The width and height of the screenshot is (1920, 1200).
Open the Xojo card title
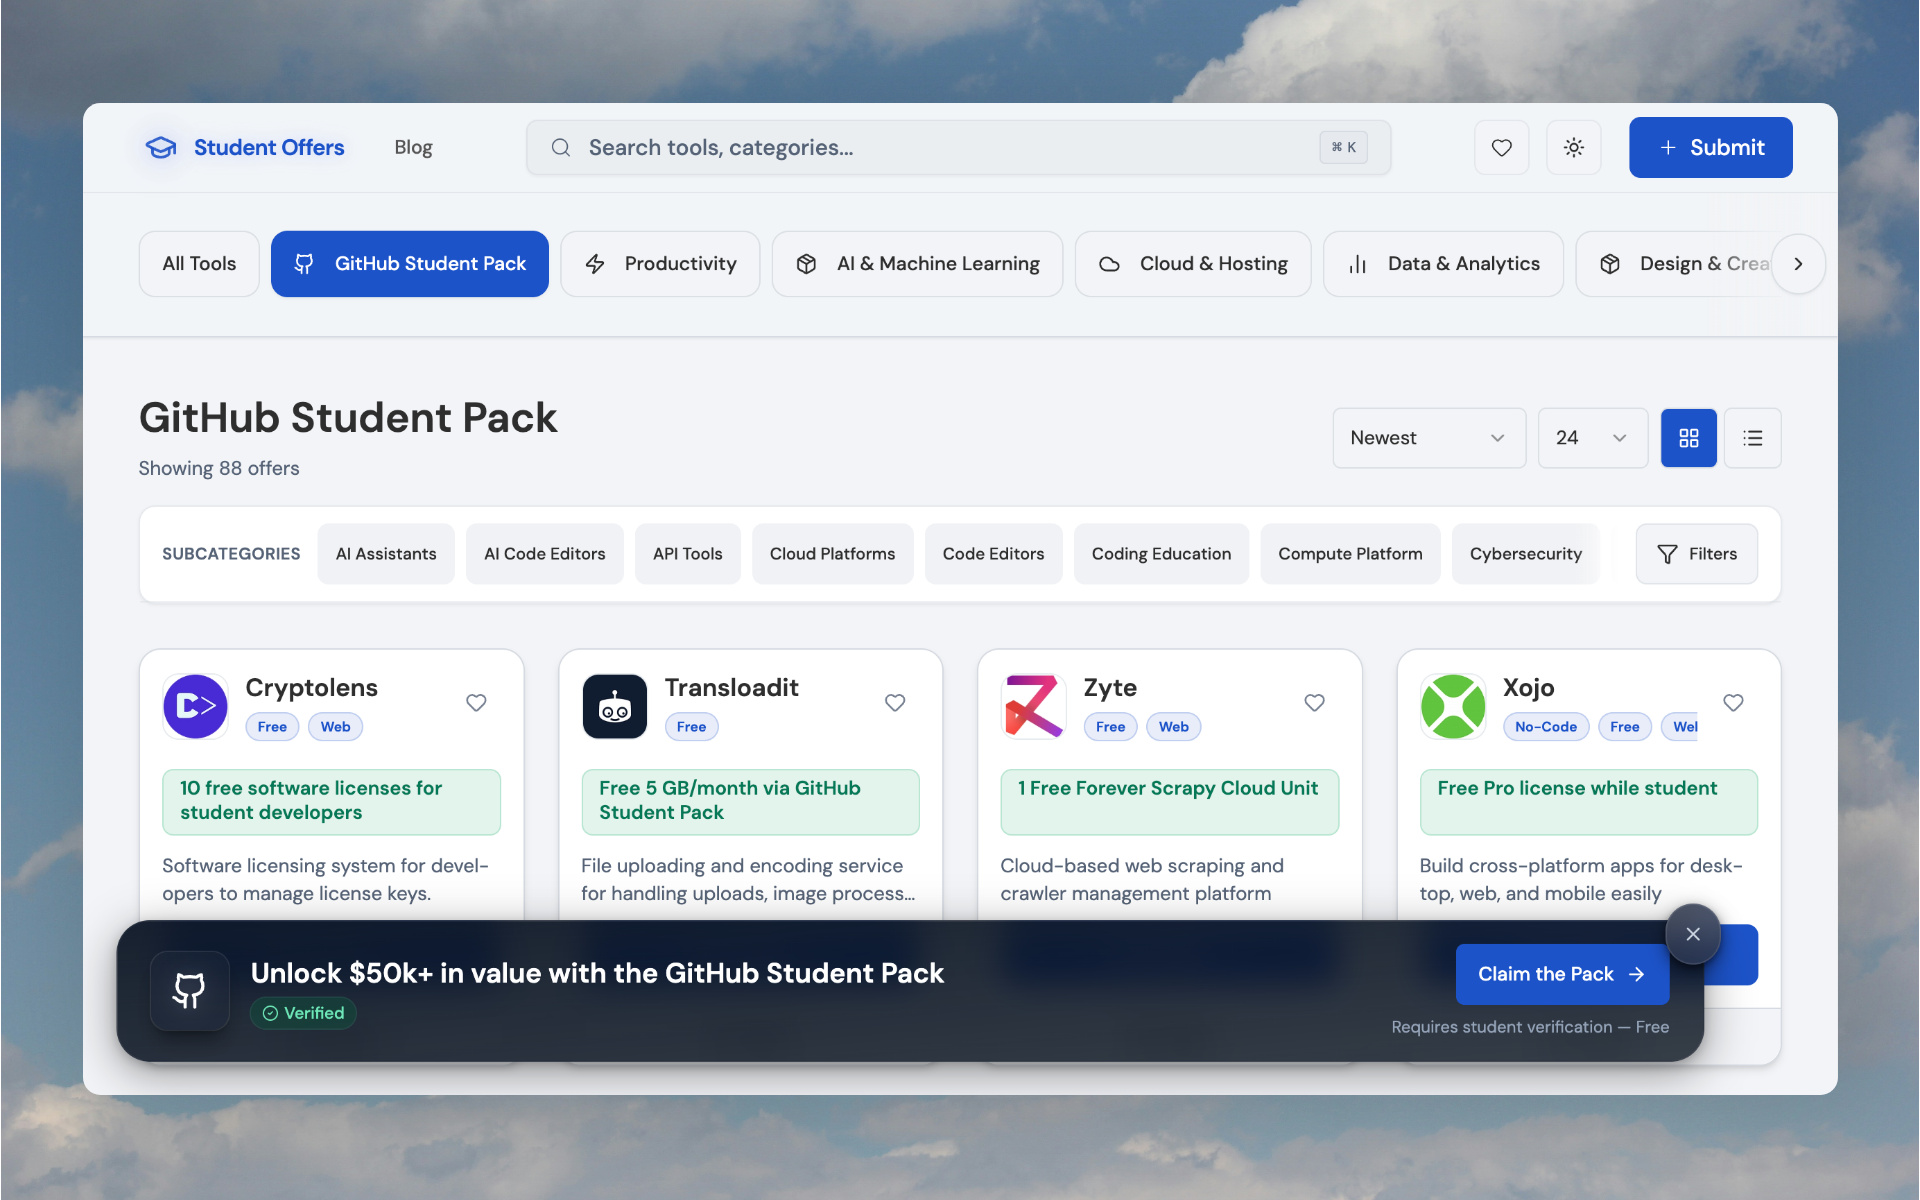click(1528, 688)
